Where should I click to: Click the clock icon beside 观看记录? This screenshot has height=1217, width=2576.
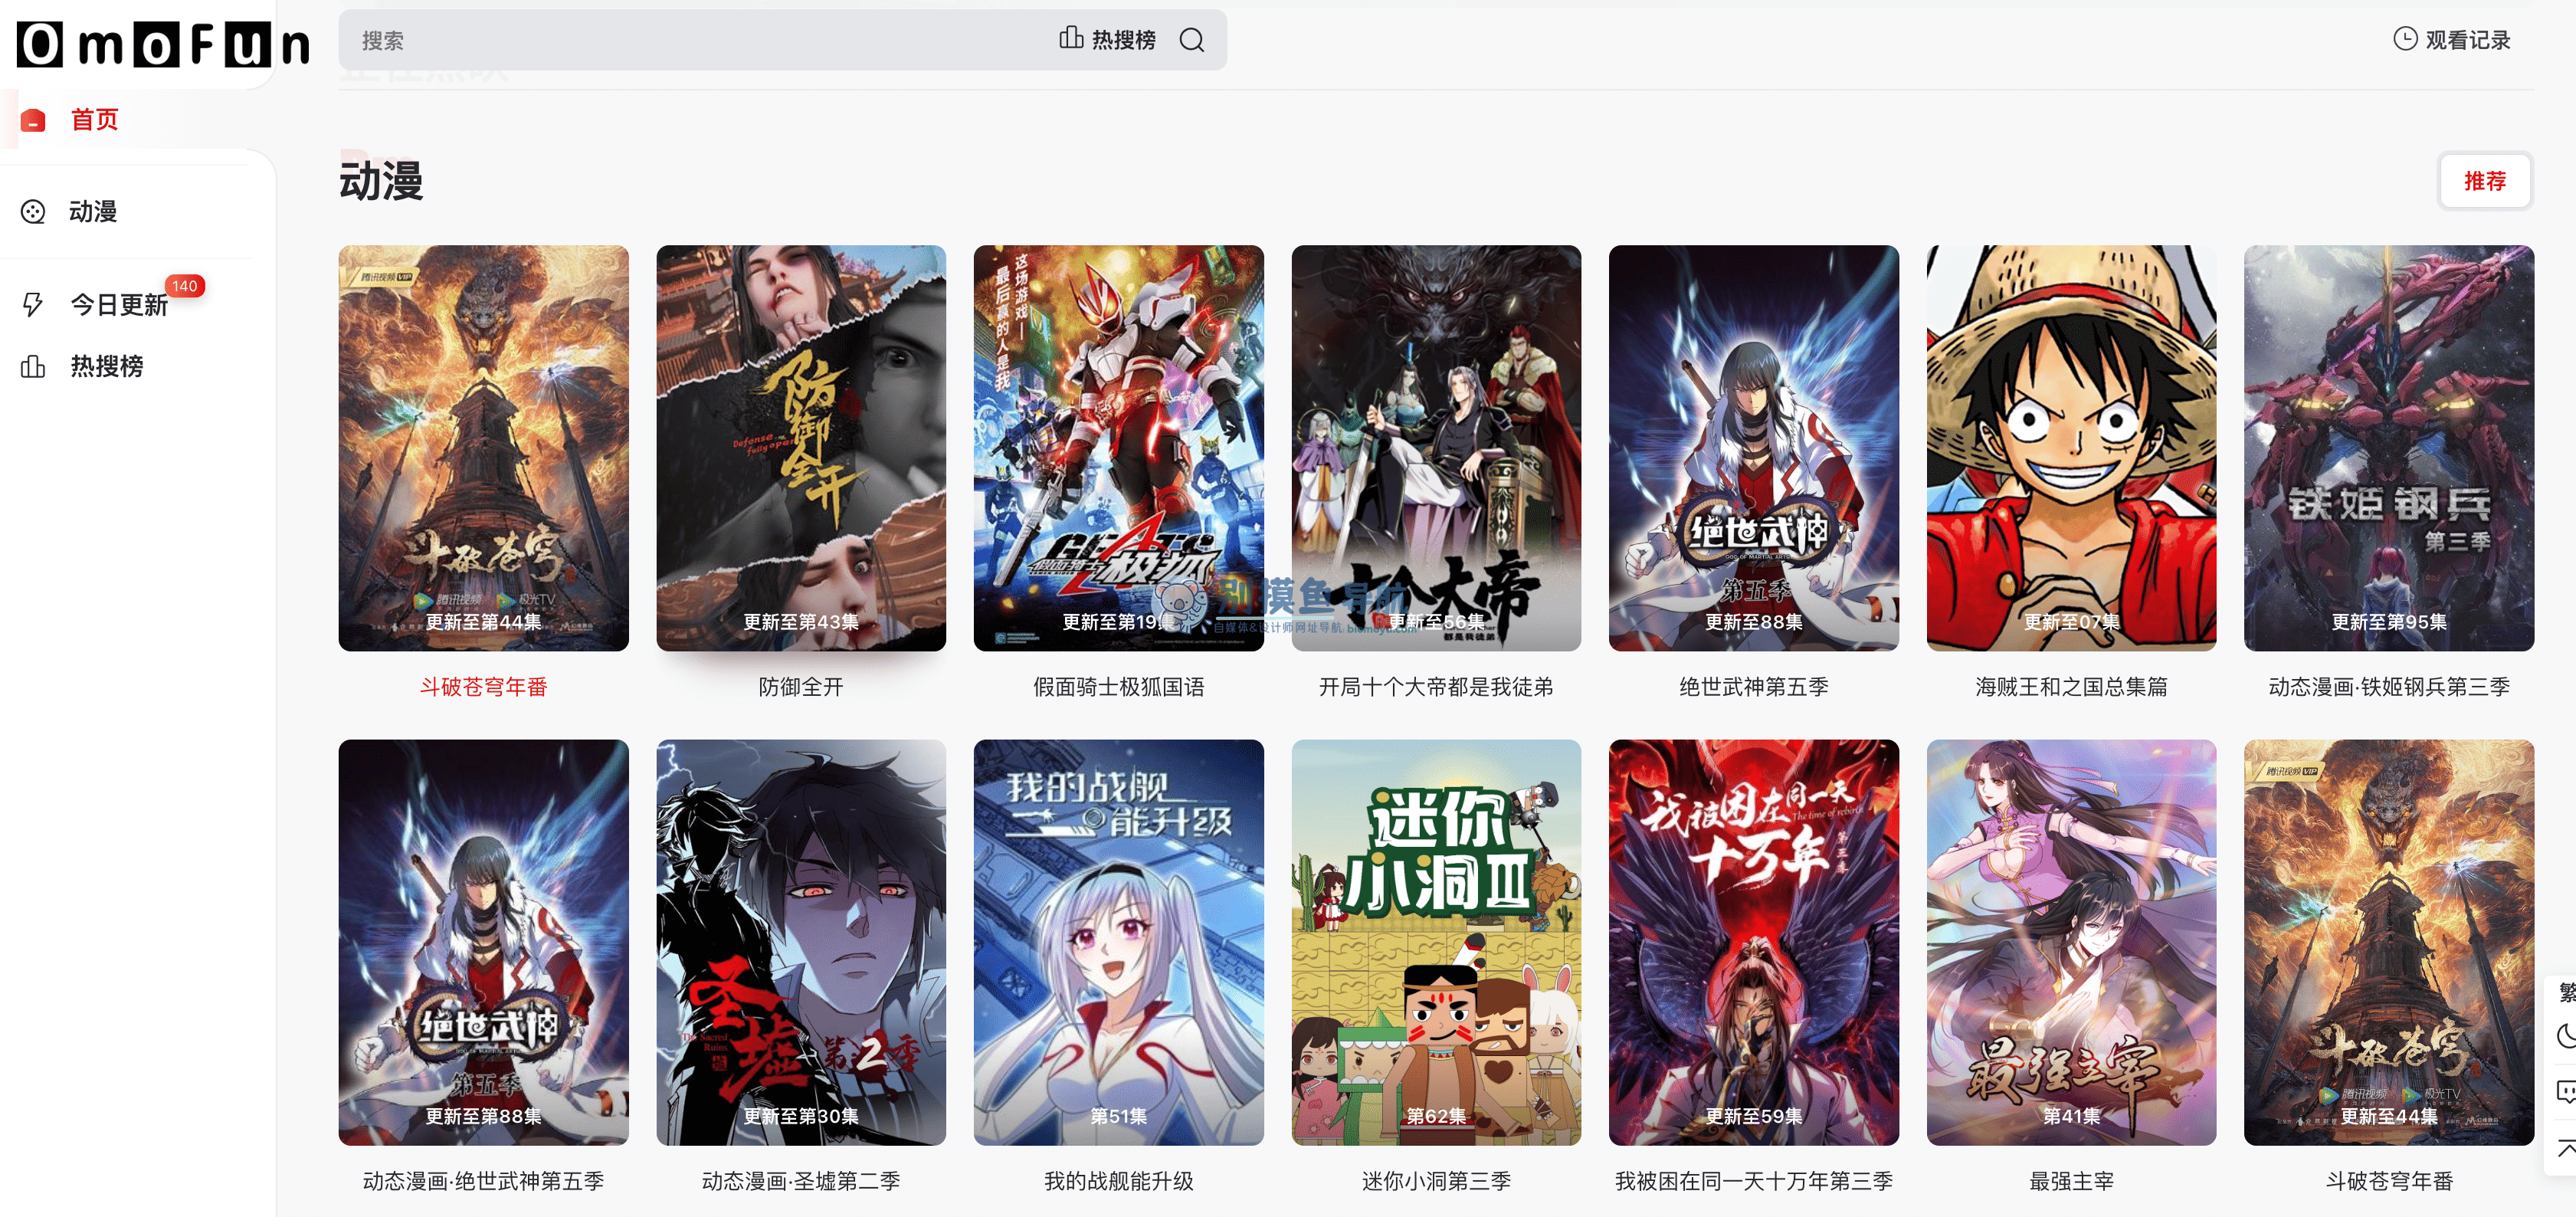point(2405,39)
